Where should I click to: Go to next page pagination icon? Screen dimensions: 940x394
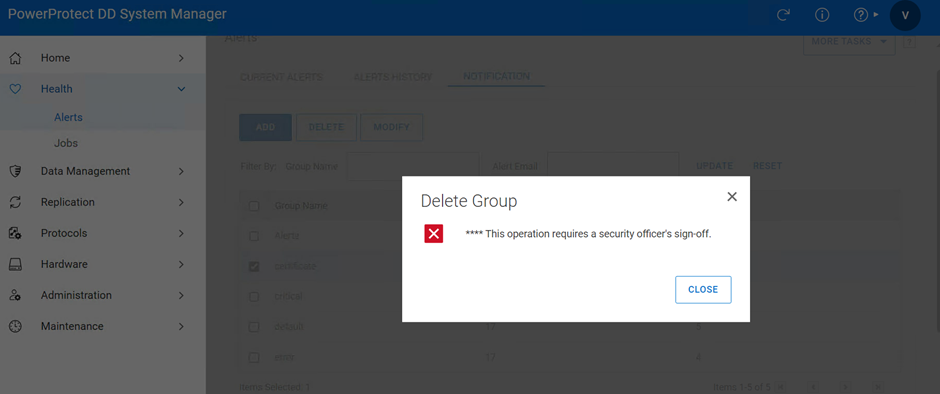click(845, 387)
